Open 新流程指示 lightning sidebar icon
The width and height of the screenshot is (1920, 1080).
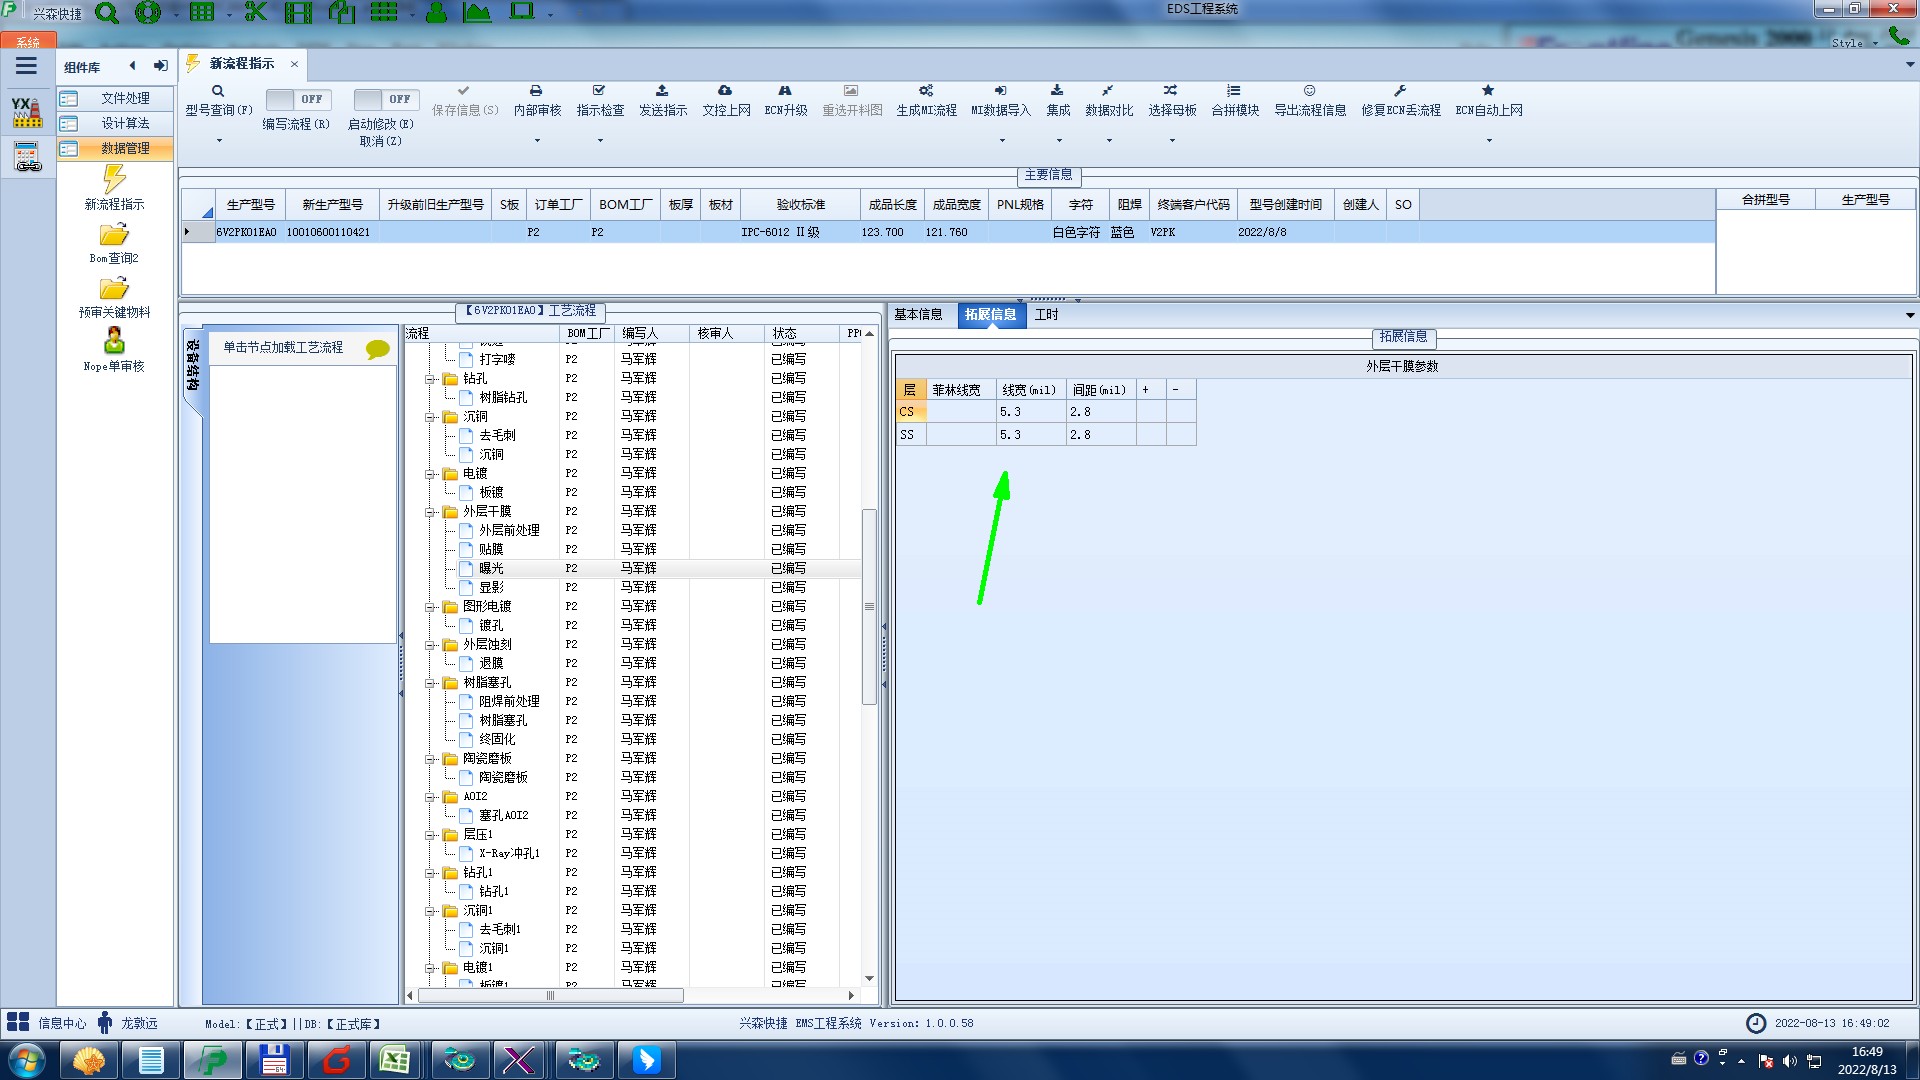click(114, 179)
